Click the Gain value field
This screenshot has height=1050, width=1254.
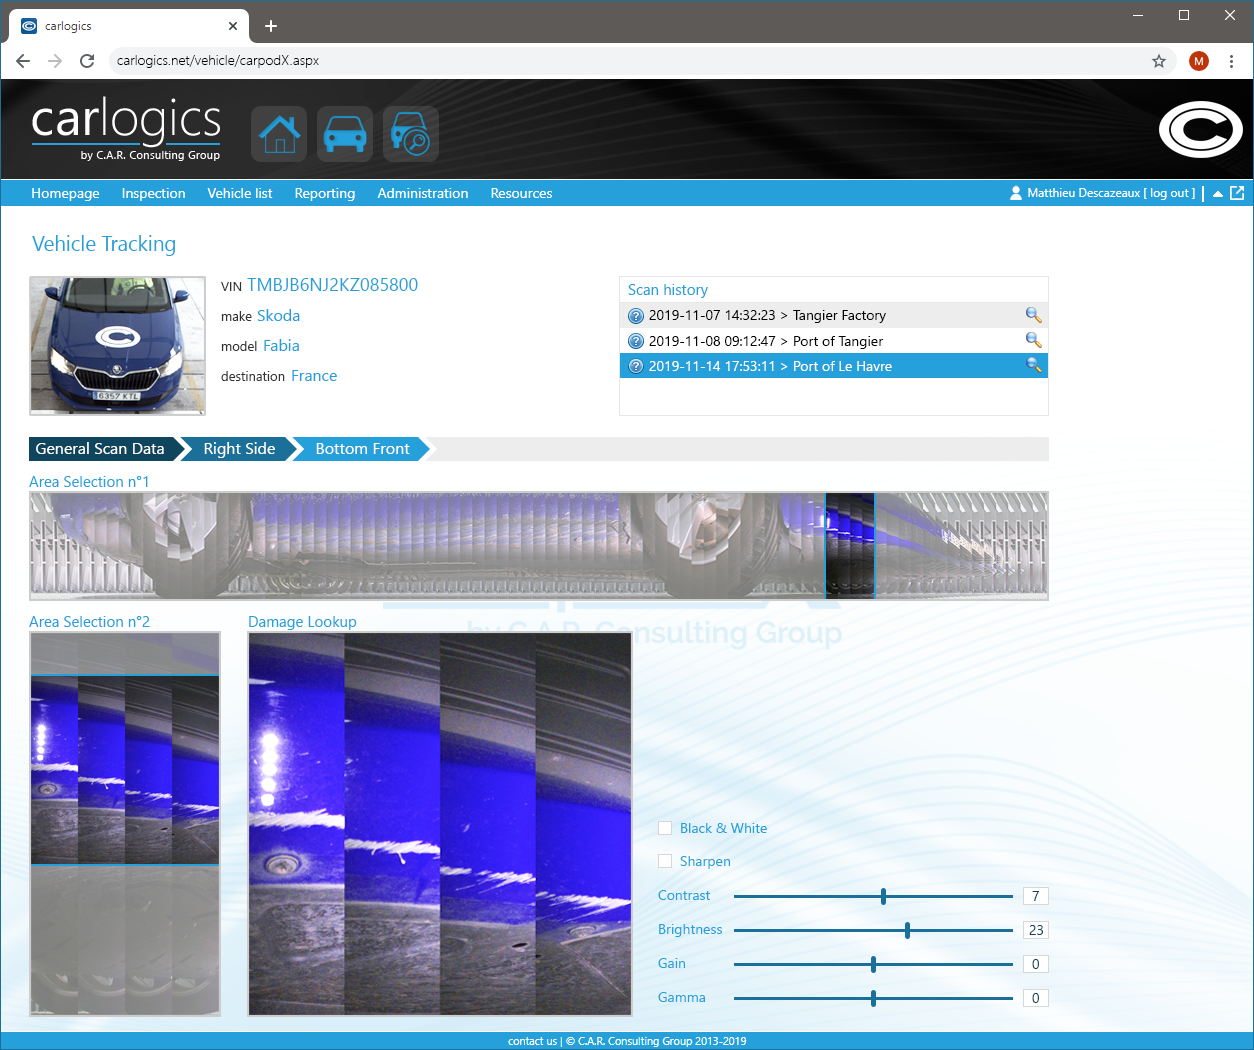point(1036,964)
